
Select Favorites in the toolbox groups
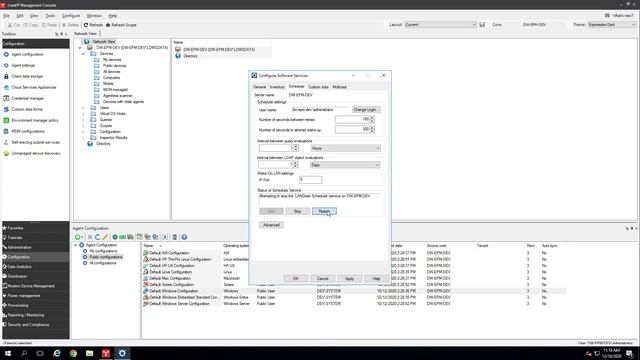point(16,228)
